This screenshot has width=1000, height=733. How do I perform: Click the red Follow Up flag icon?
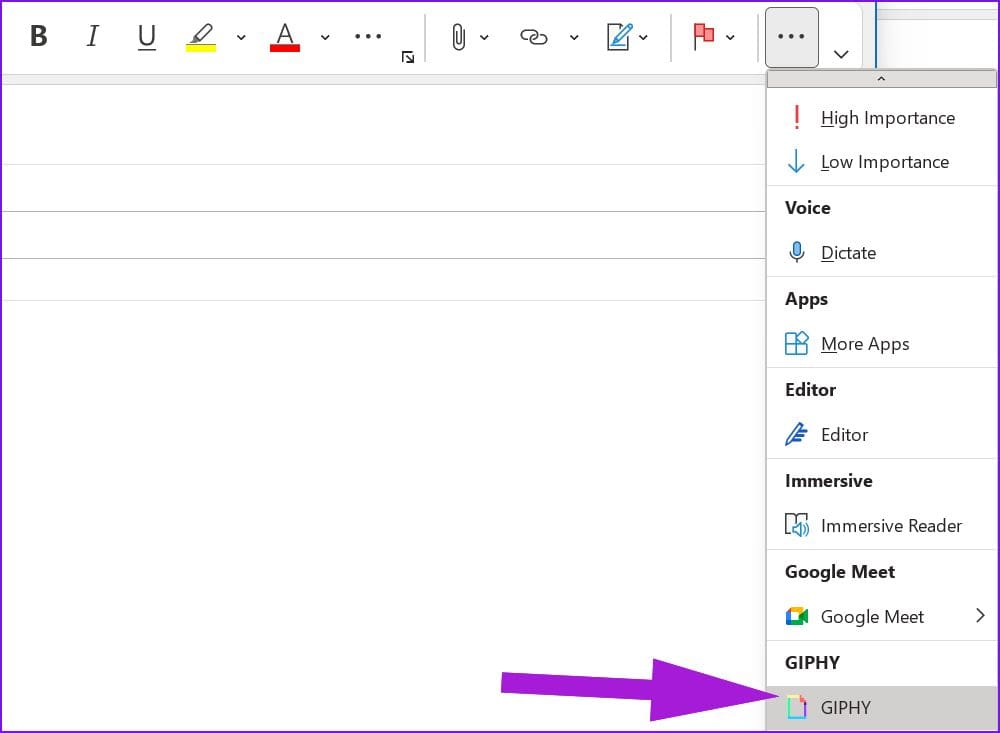click(x=703, y=36)
